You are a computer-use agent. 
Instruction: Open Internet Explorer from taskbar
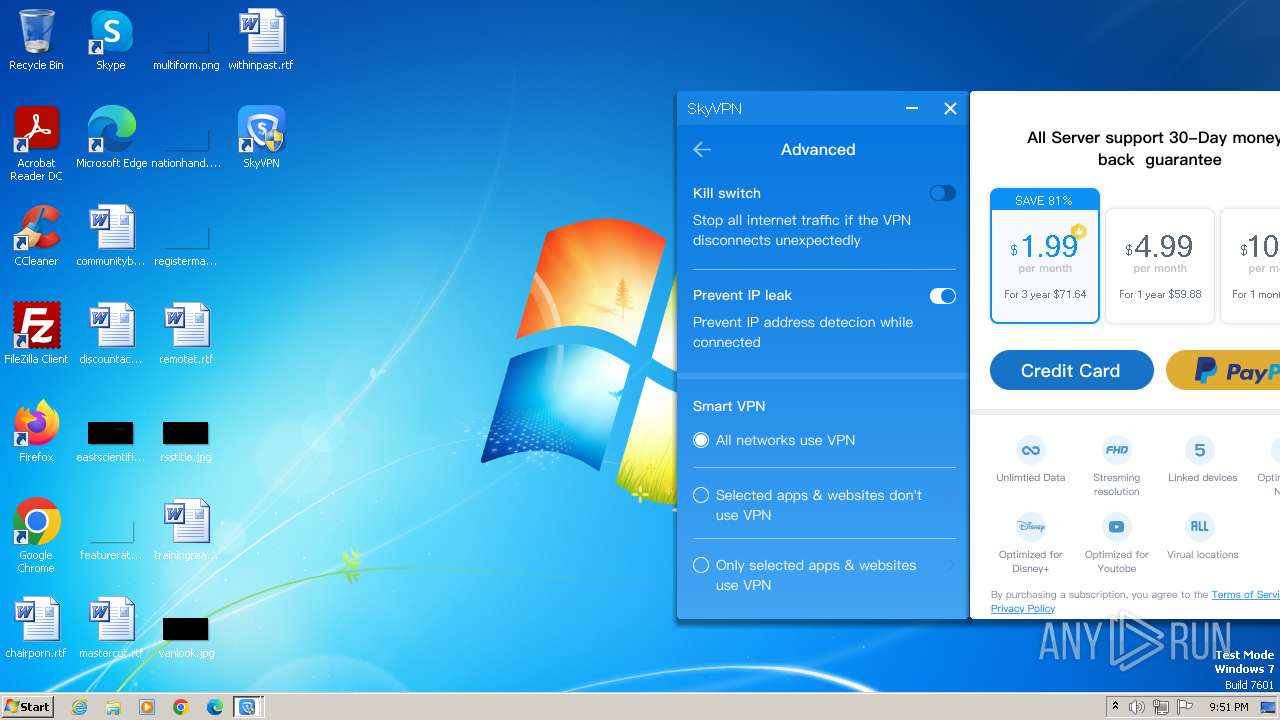(80, 707)
